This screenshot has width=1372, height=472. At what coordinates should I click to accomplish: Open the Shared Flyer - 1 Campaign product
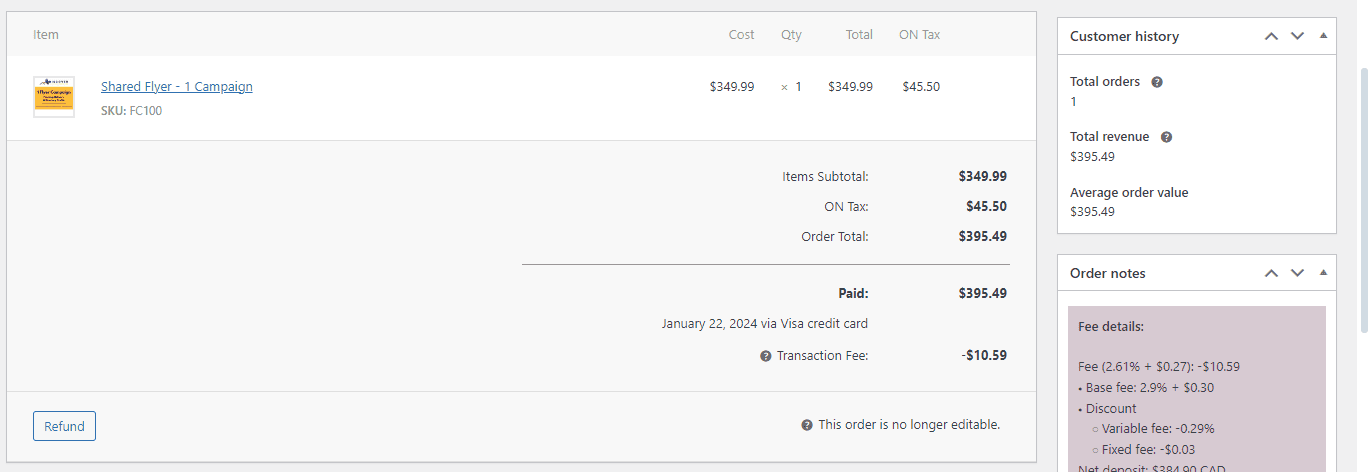click(x=177, y=87)
